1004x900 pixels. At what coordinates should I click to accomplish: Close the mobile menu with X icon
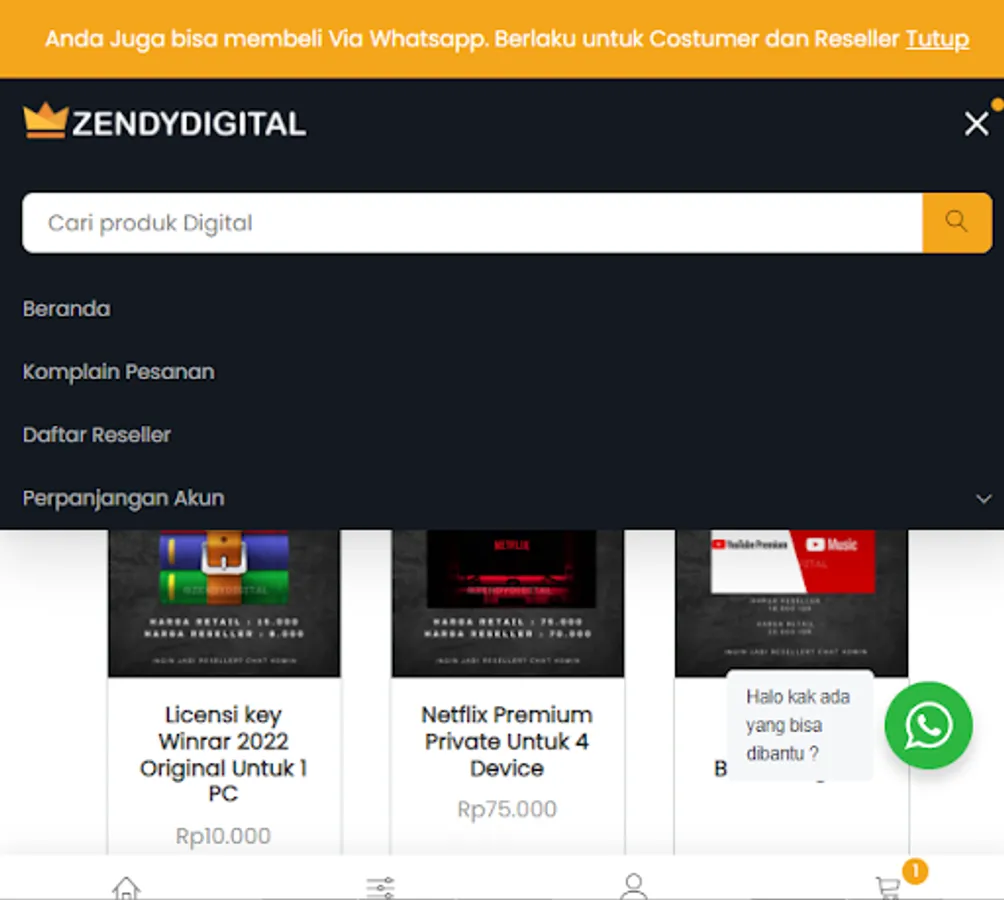click(976, 123)
